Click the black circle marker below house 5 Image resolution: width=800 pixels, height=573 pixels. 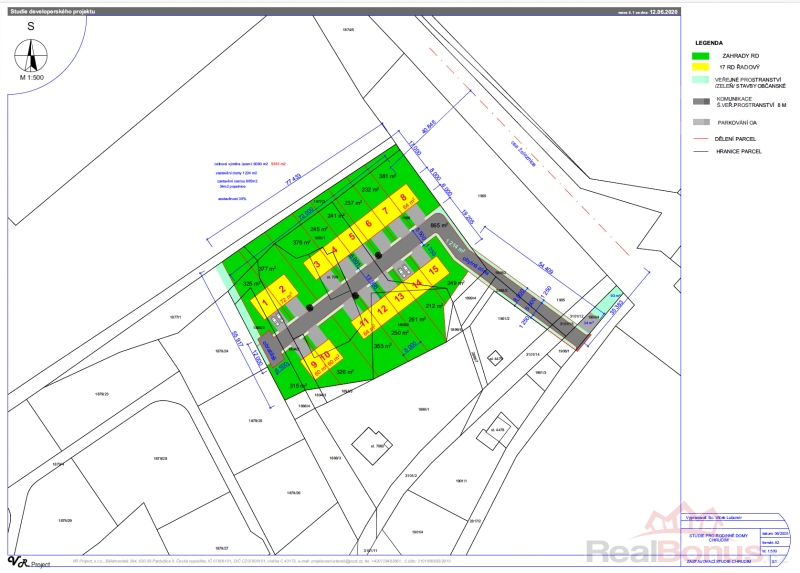point(379,256)
